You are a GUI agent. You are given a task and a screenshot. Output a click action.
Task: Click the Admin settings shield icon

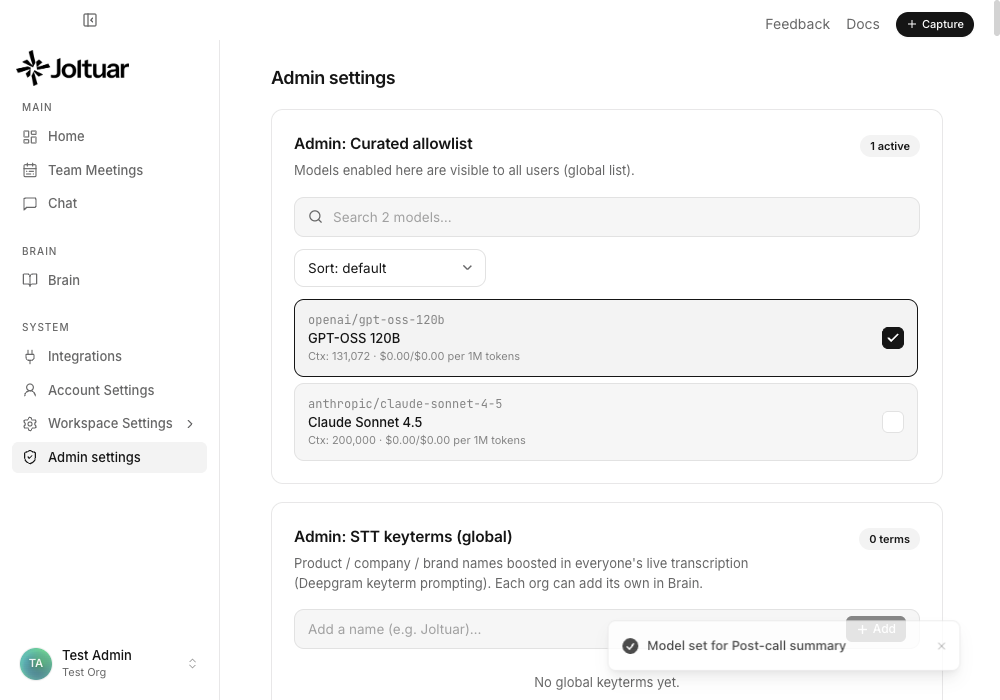click(30, 457)
